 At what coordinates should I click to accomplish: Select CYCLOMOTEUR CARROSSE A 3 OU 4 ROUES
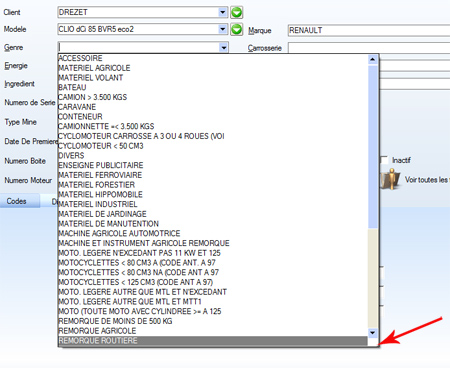click(x=213, y=136)
